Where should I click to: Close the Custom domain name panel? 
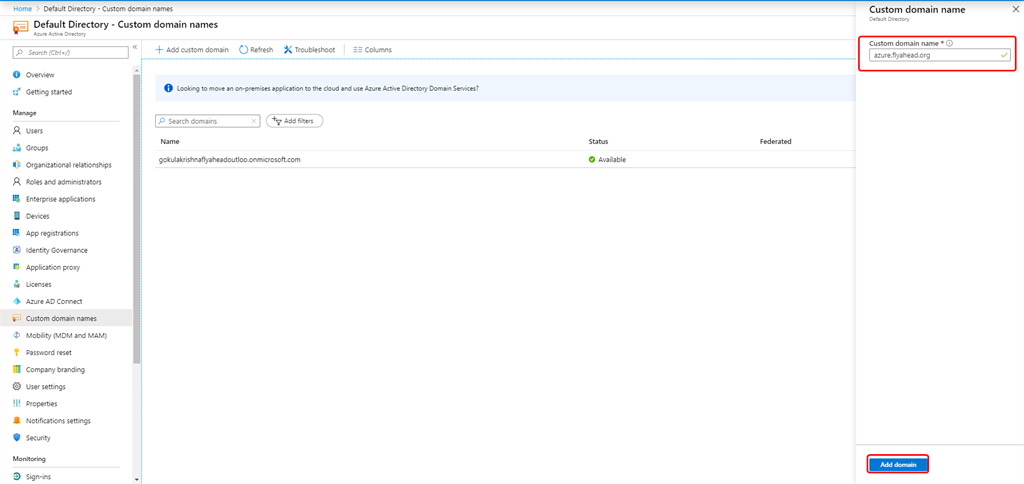click(1011, 9)
